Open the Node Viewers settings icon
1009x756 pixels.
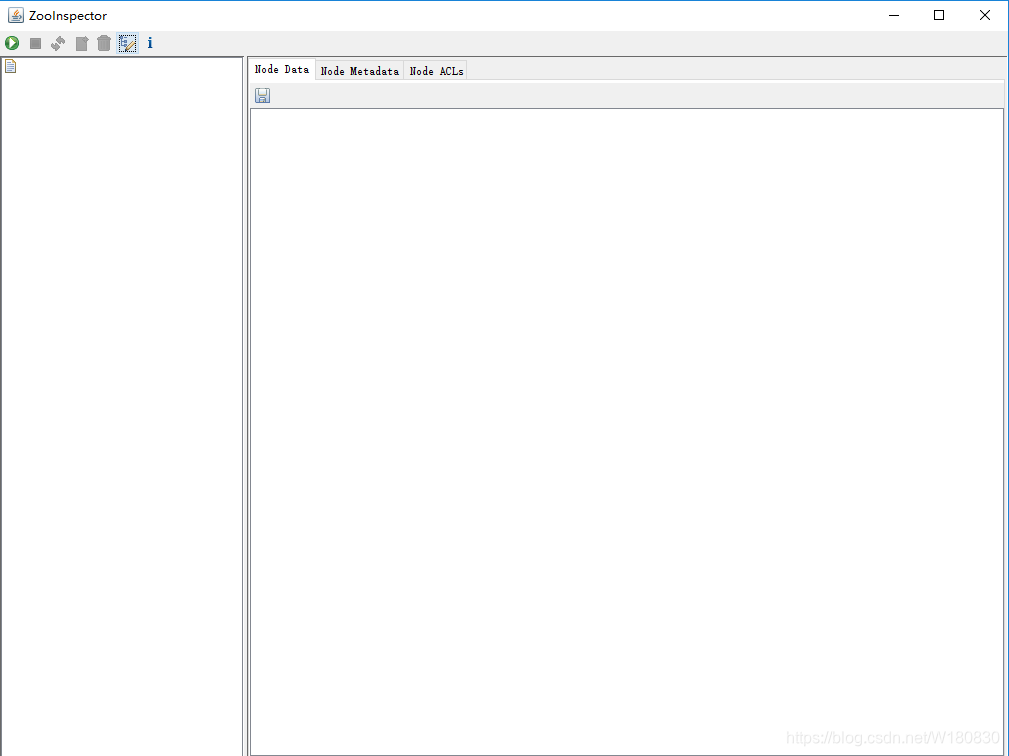tap(127, 43)
